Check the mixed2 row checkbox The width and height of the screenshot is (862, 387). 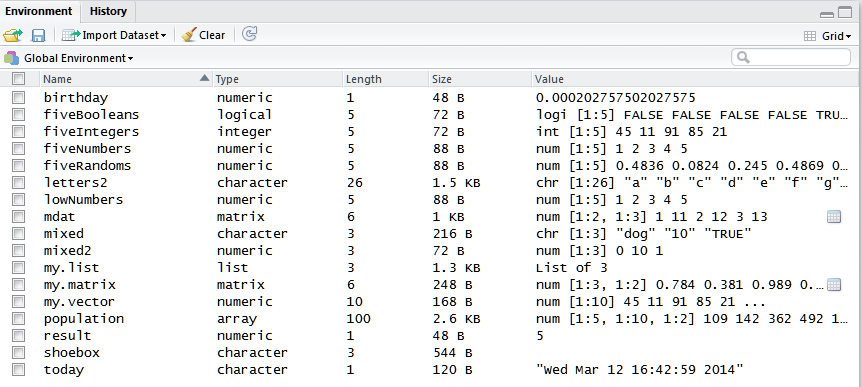coord(18,251)
